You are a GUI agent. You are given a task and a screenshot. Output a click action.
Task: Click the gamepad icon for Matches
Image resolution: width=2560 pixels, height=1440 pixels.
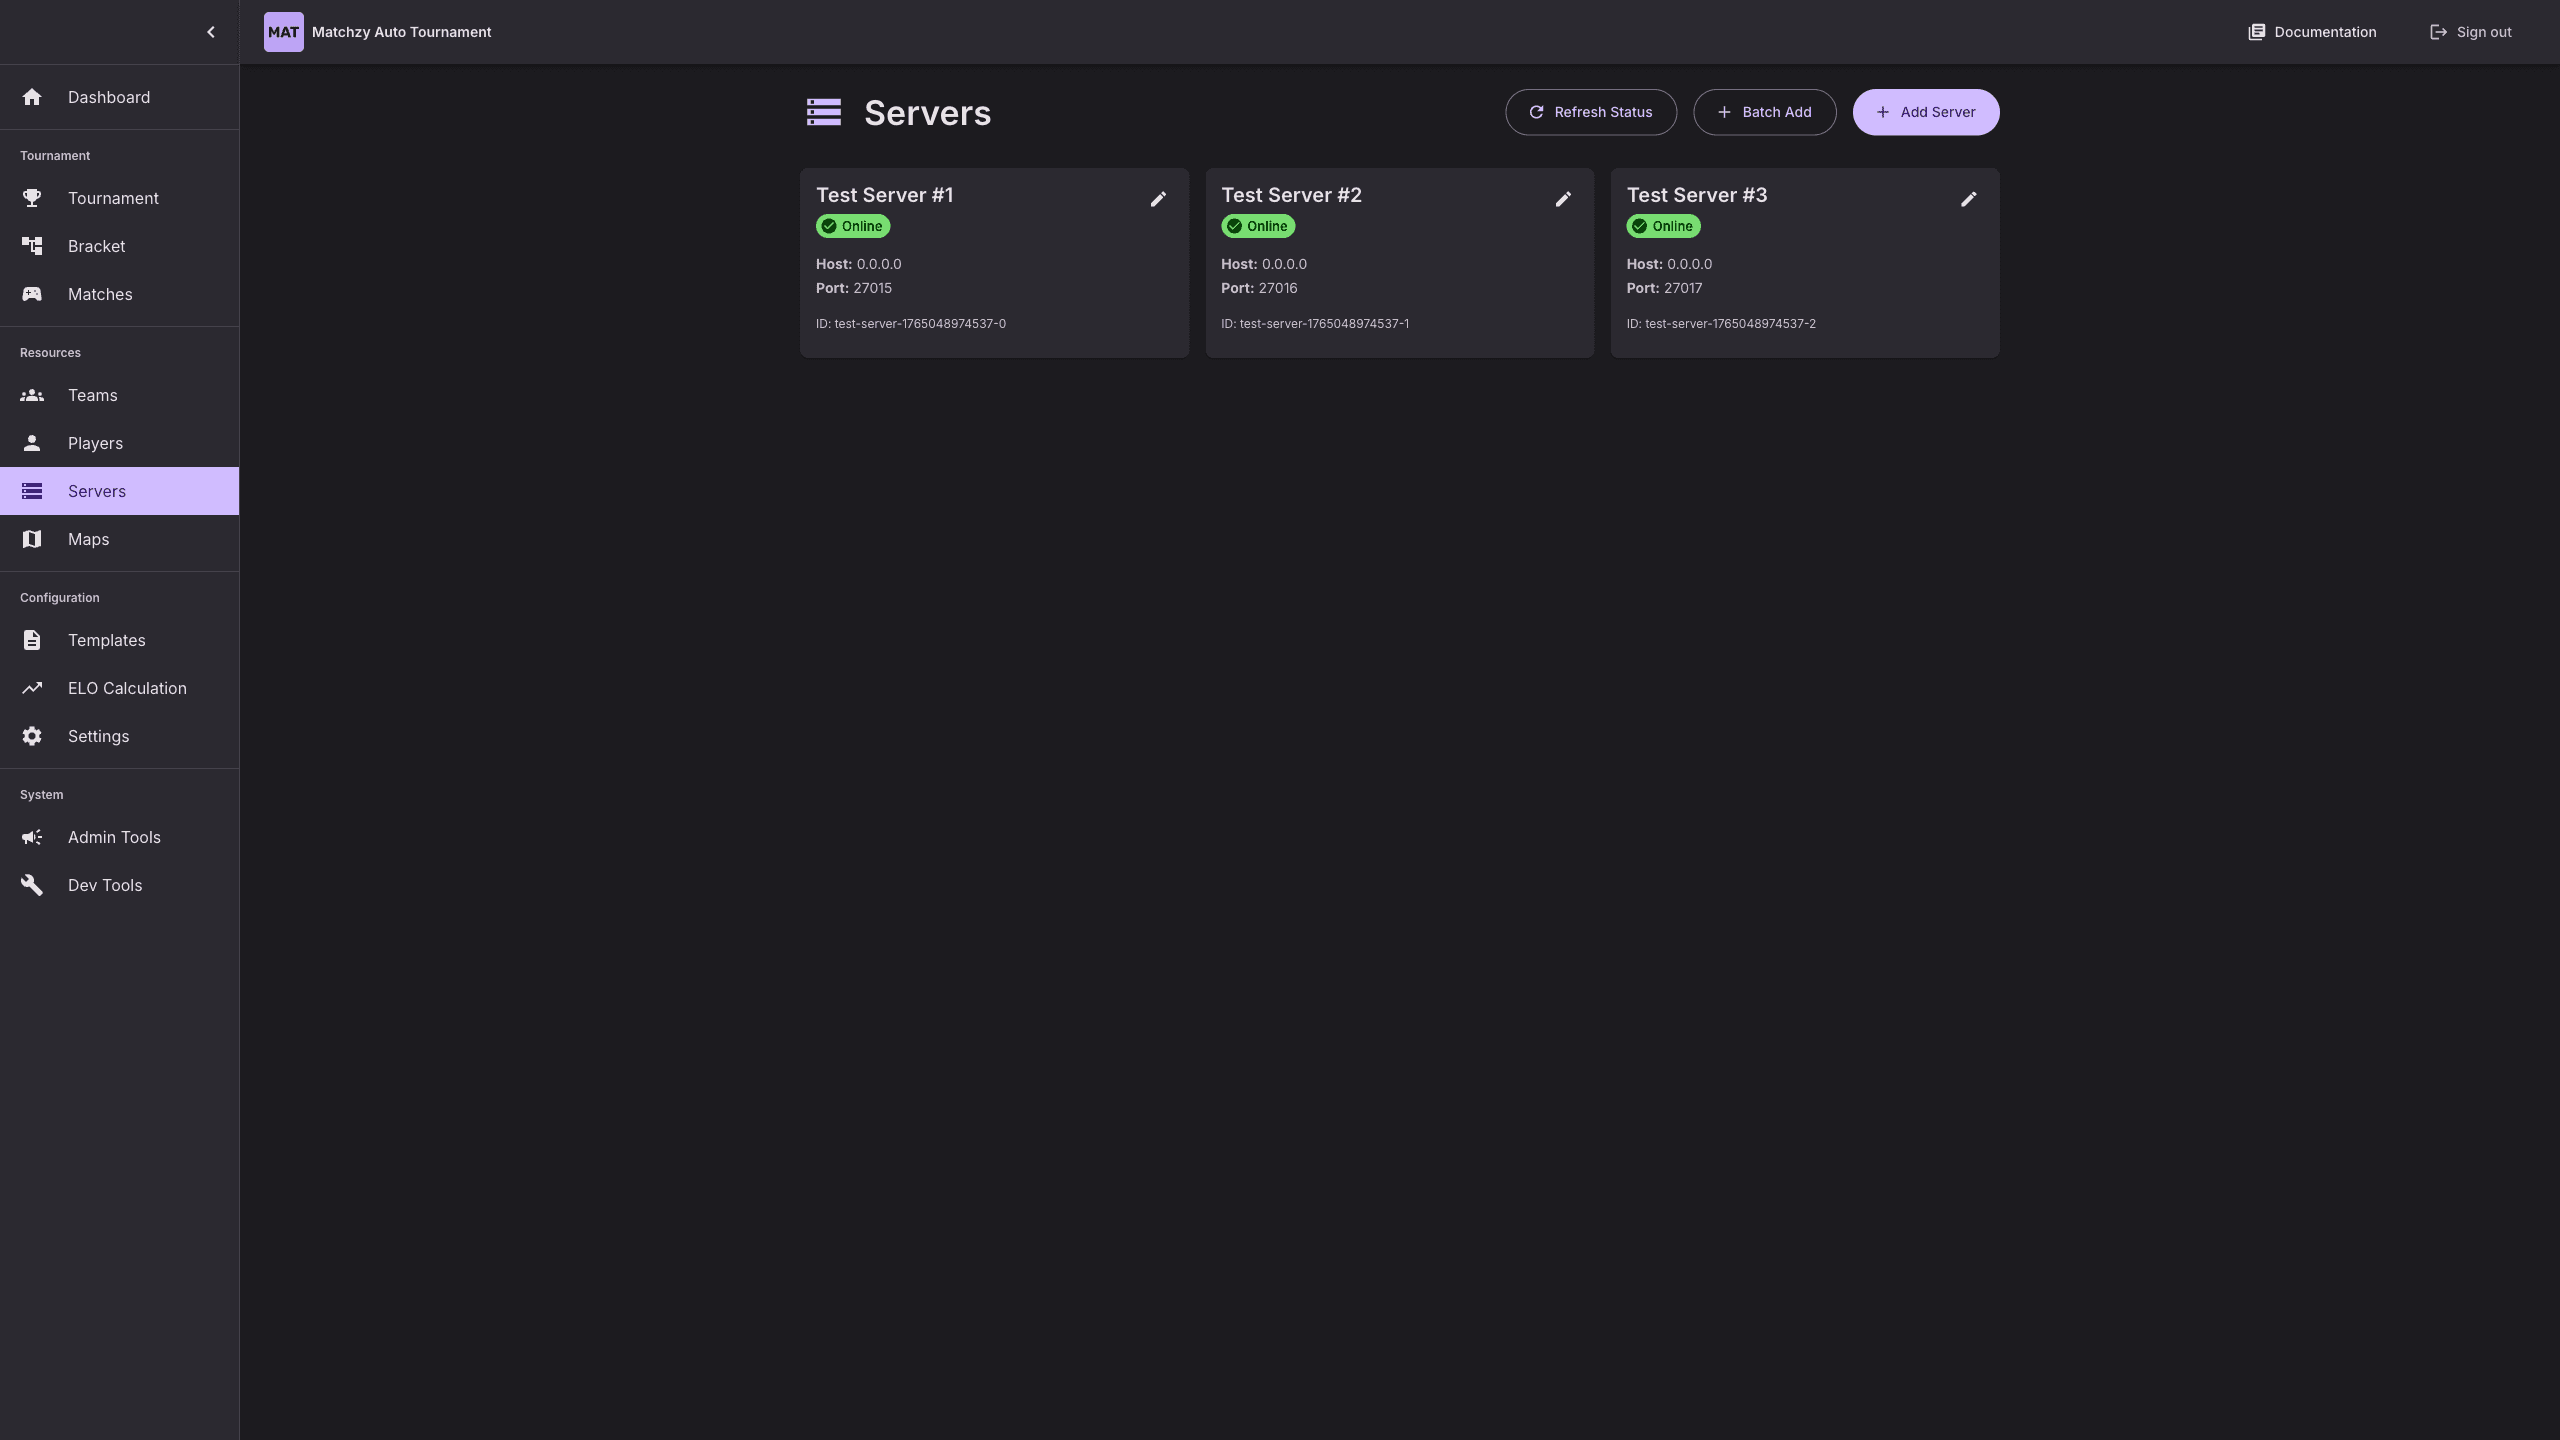(32, 294)
